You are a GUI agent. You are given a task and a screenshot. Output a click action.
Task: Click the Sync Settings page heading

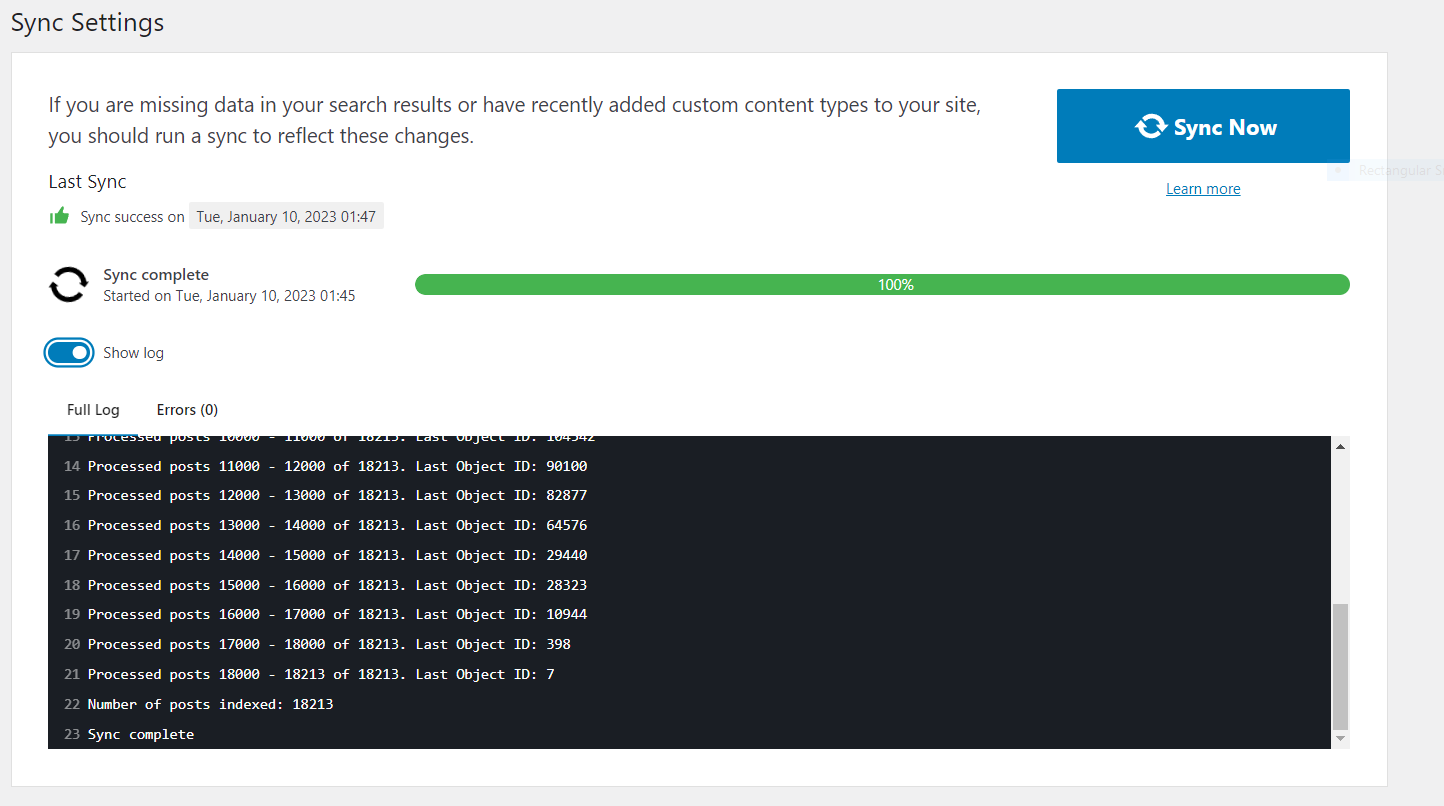(x=87, y=22)
